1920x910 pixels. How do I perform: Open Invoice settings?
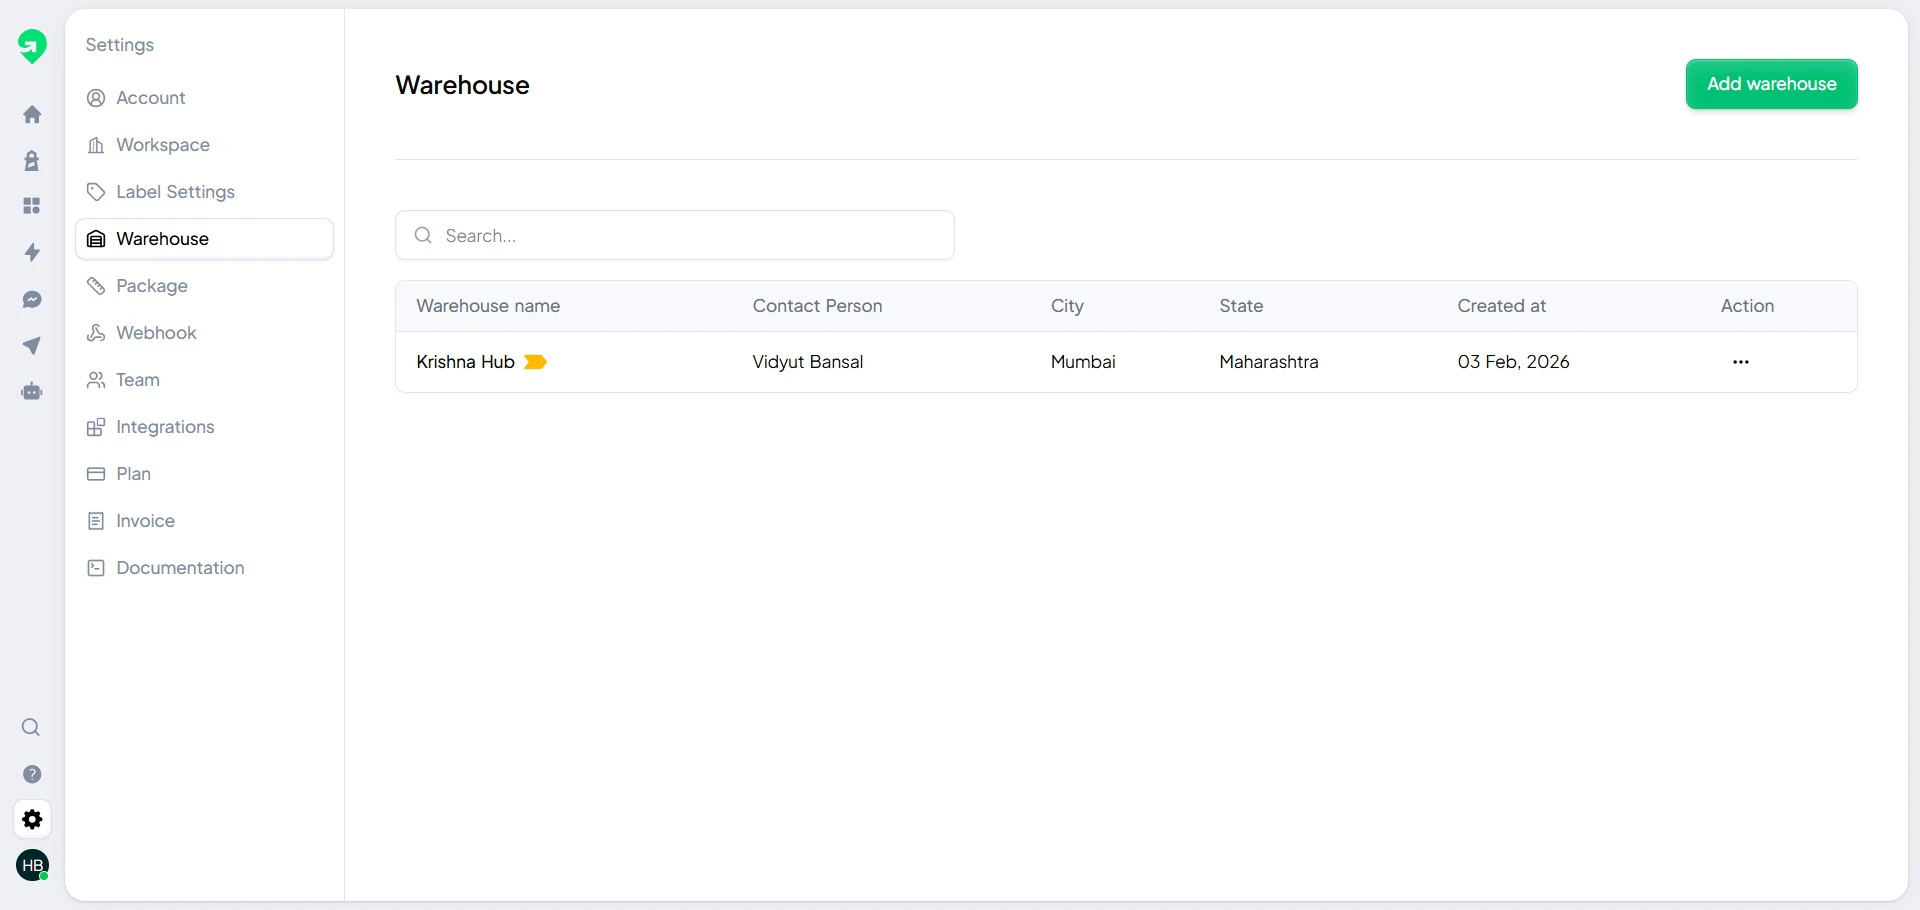point(205,521)
